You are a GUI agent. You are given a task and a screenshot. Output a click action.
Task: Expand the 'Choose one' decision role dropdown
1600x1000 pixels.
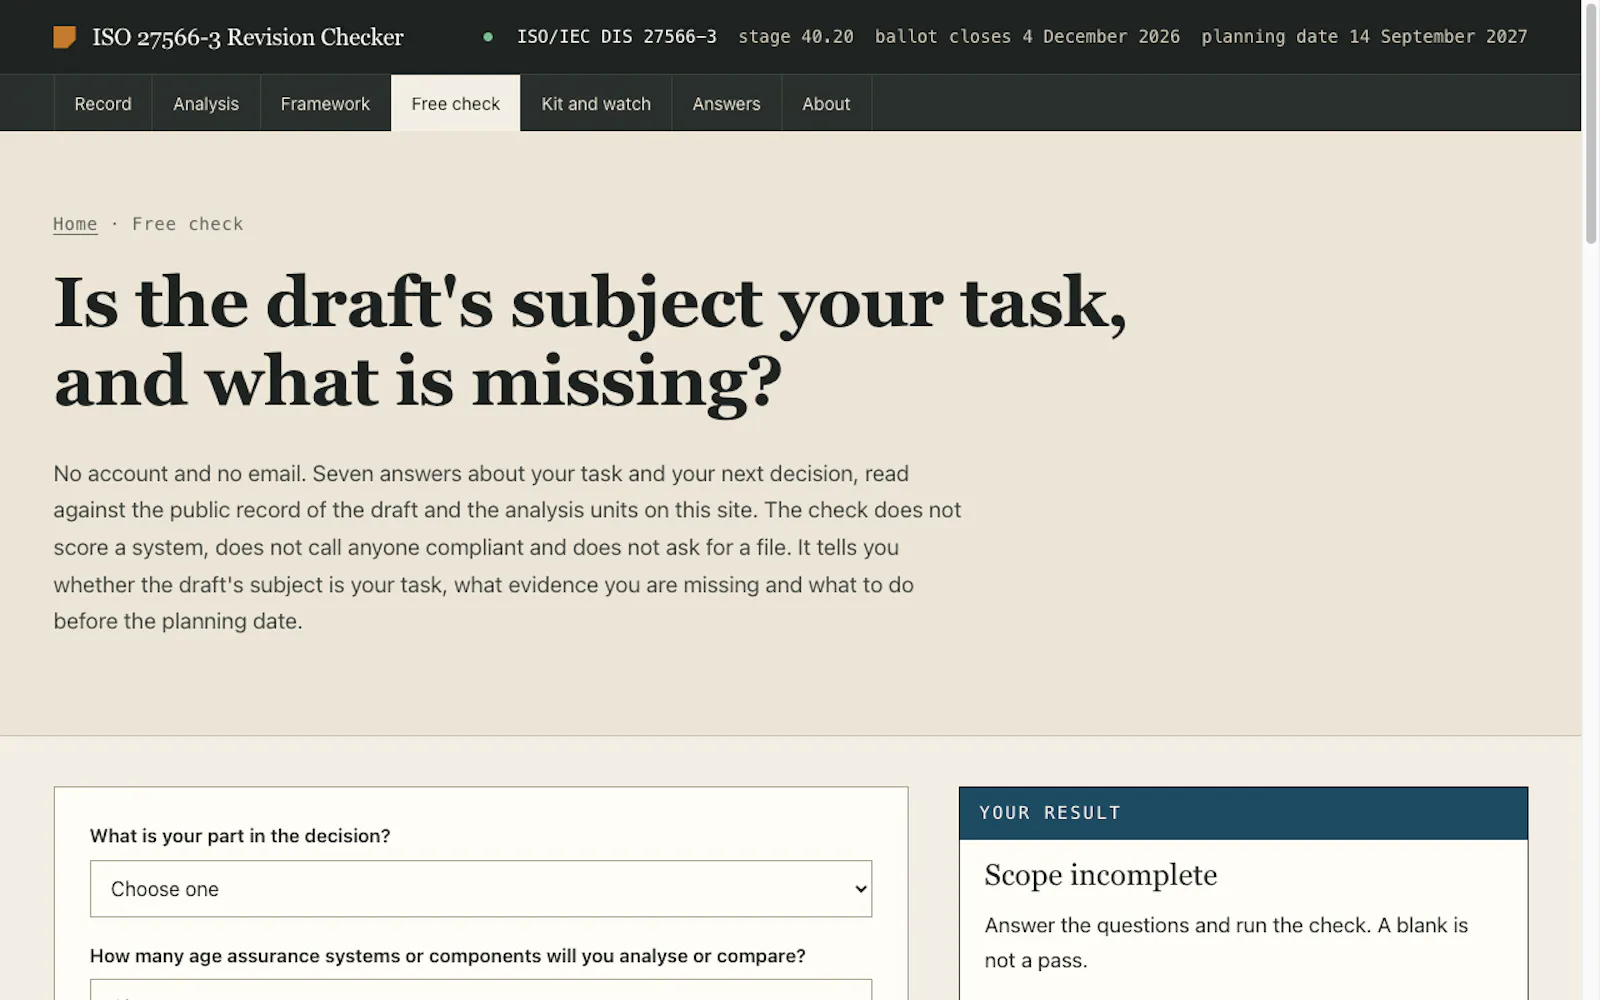pos(481,889)
